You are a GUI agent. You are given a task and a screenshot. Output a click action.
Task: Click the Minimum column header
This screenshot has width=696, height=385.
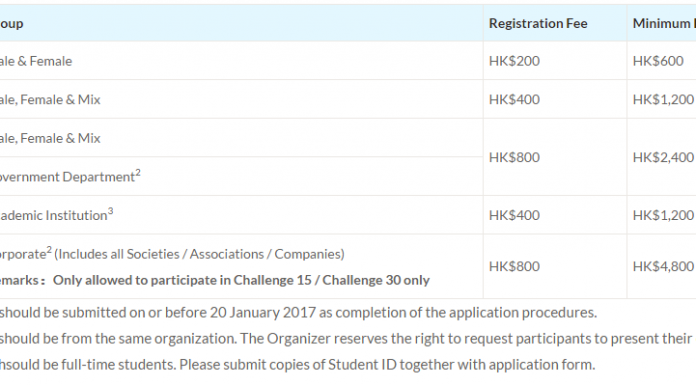click(664, 23)
